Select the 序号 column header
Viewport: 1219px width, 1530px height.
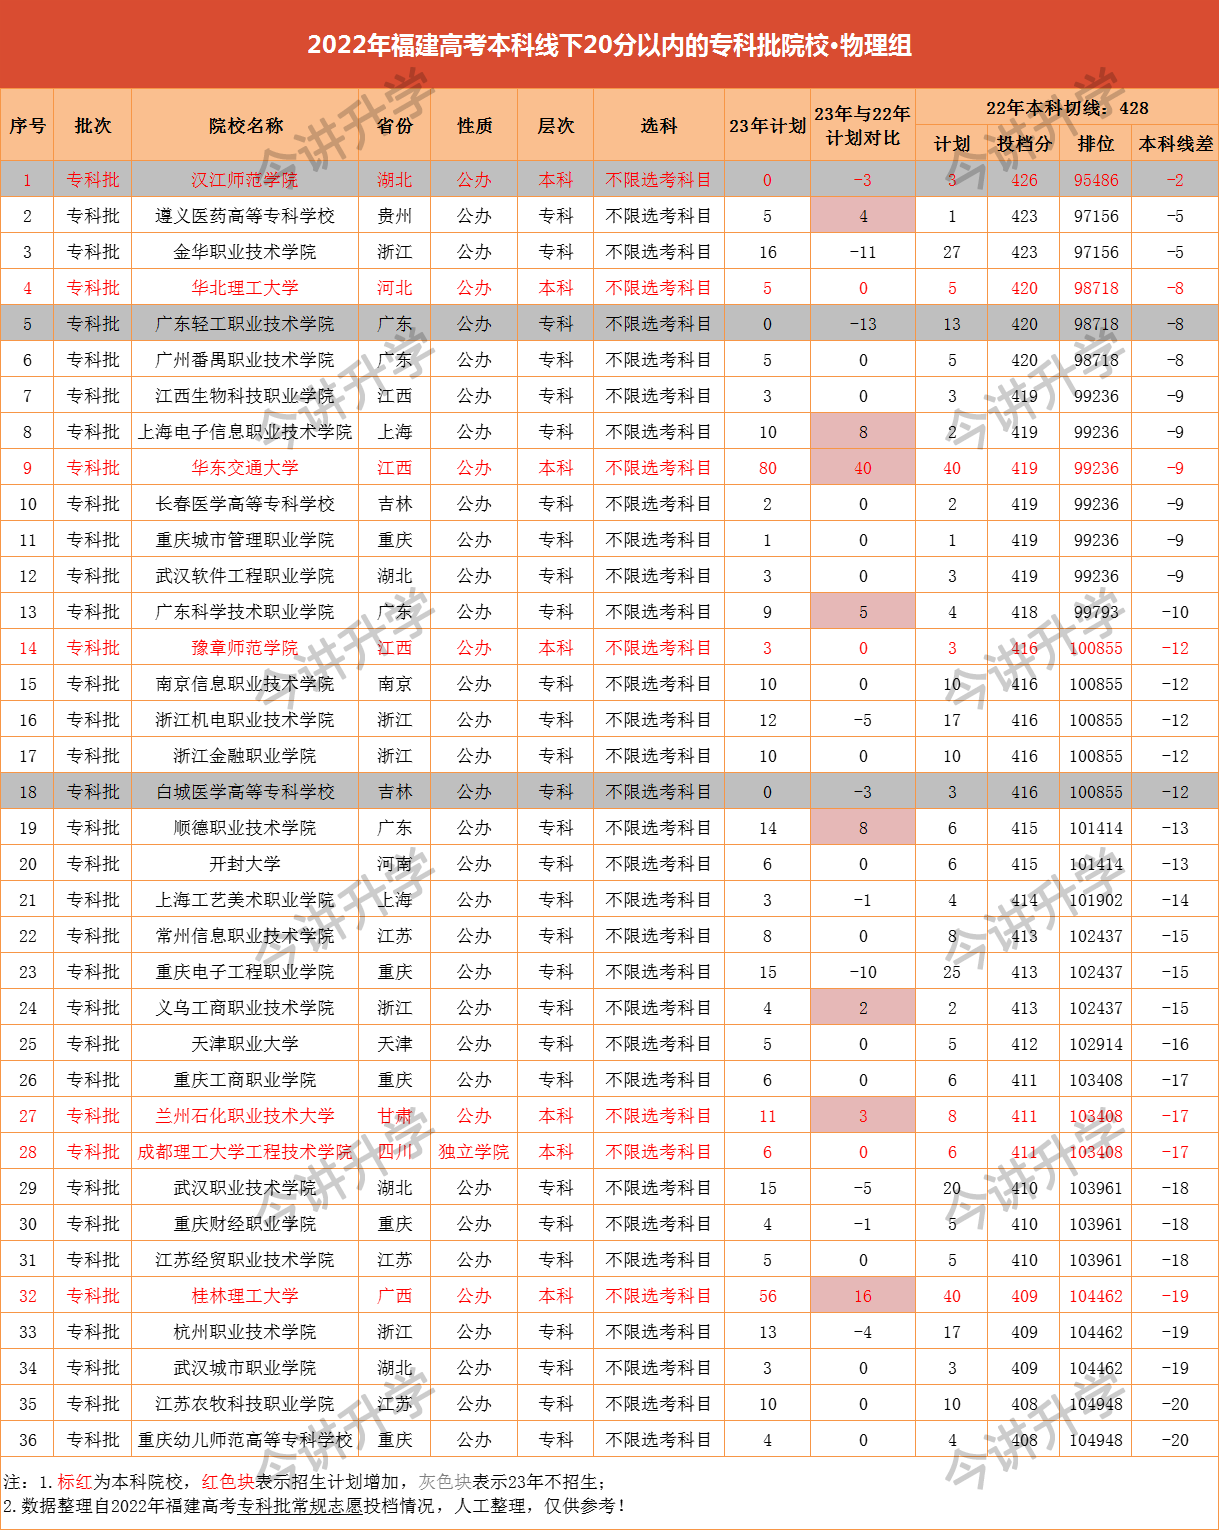27,125
